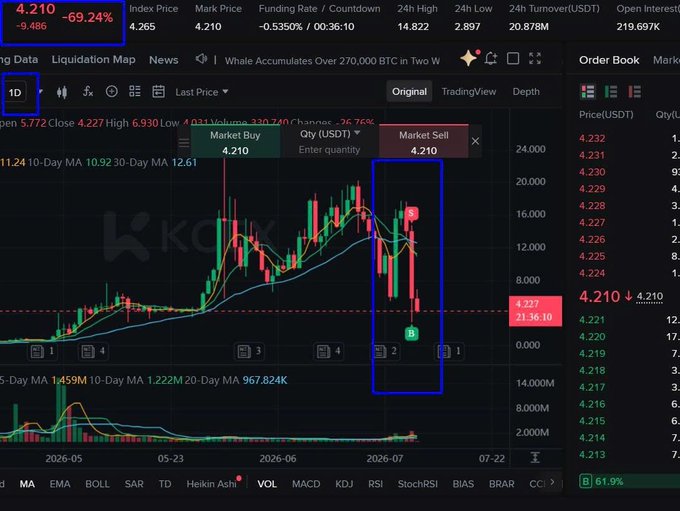Show asks-only order book view icon
This screenshot has height=511, width=680.
(x=634, y=92)
